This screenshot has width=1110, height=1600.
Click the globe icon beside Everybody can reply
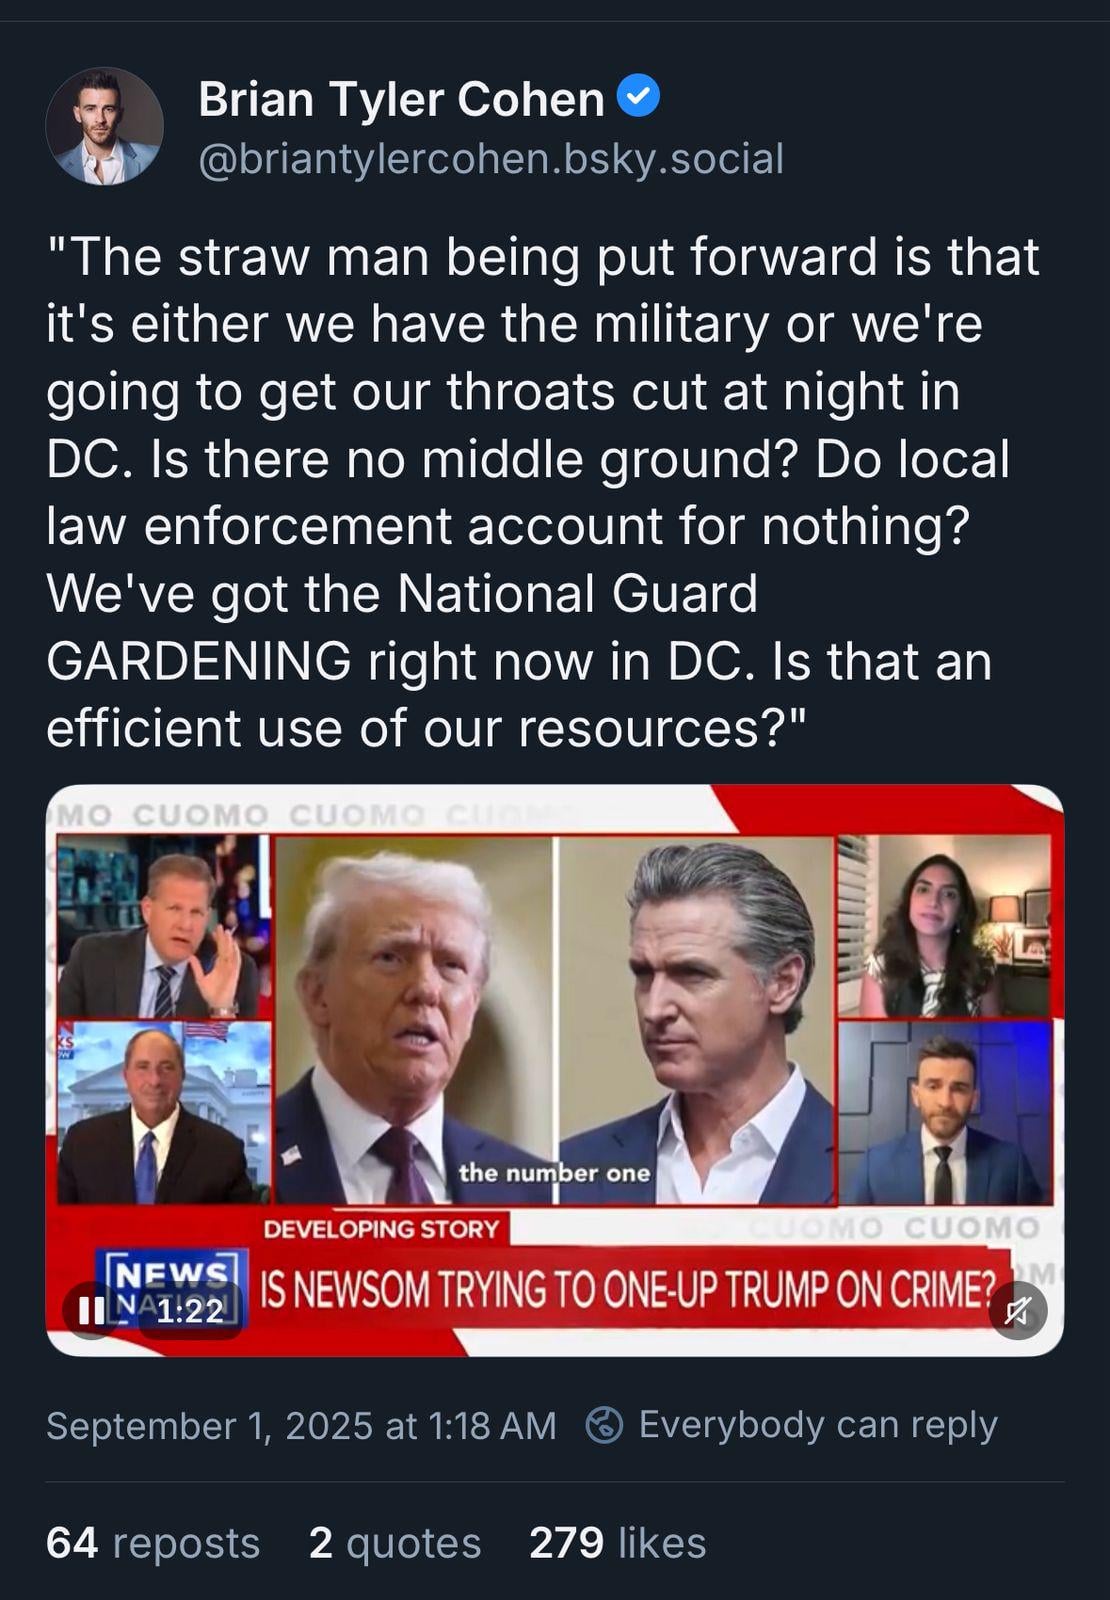click(604, 1424)
